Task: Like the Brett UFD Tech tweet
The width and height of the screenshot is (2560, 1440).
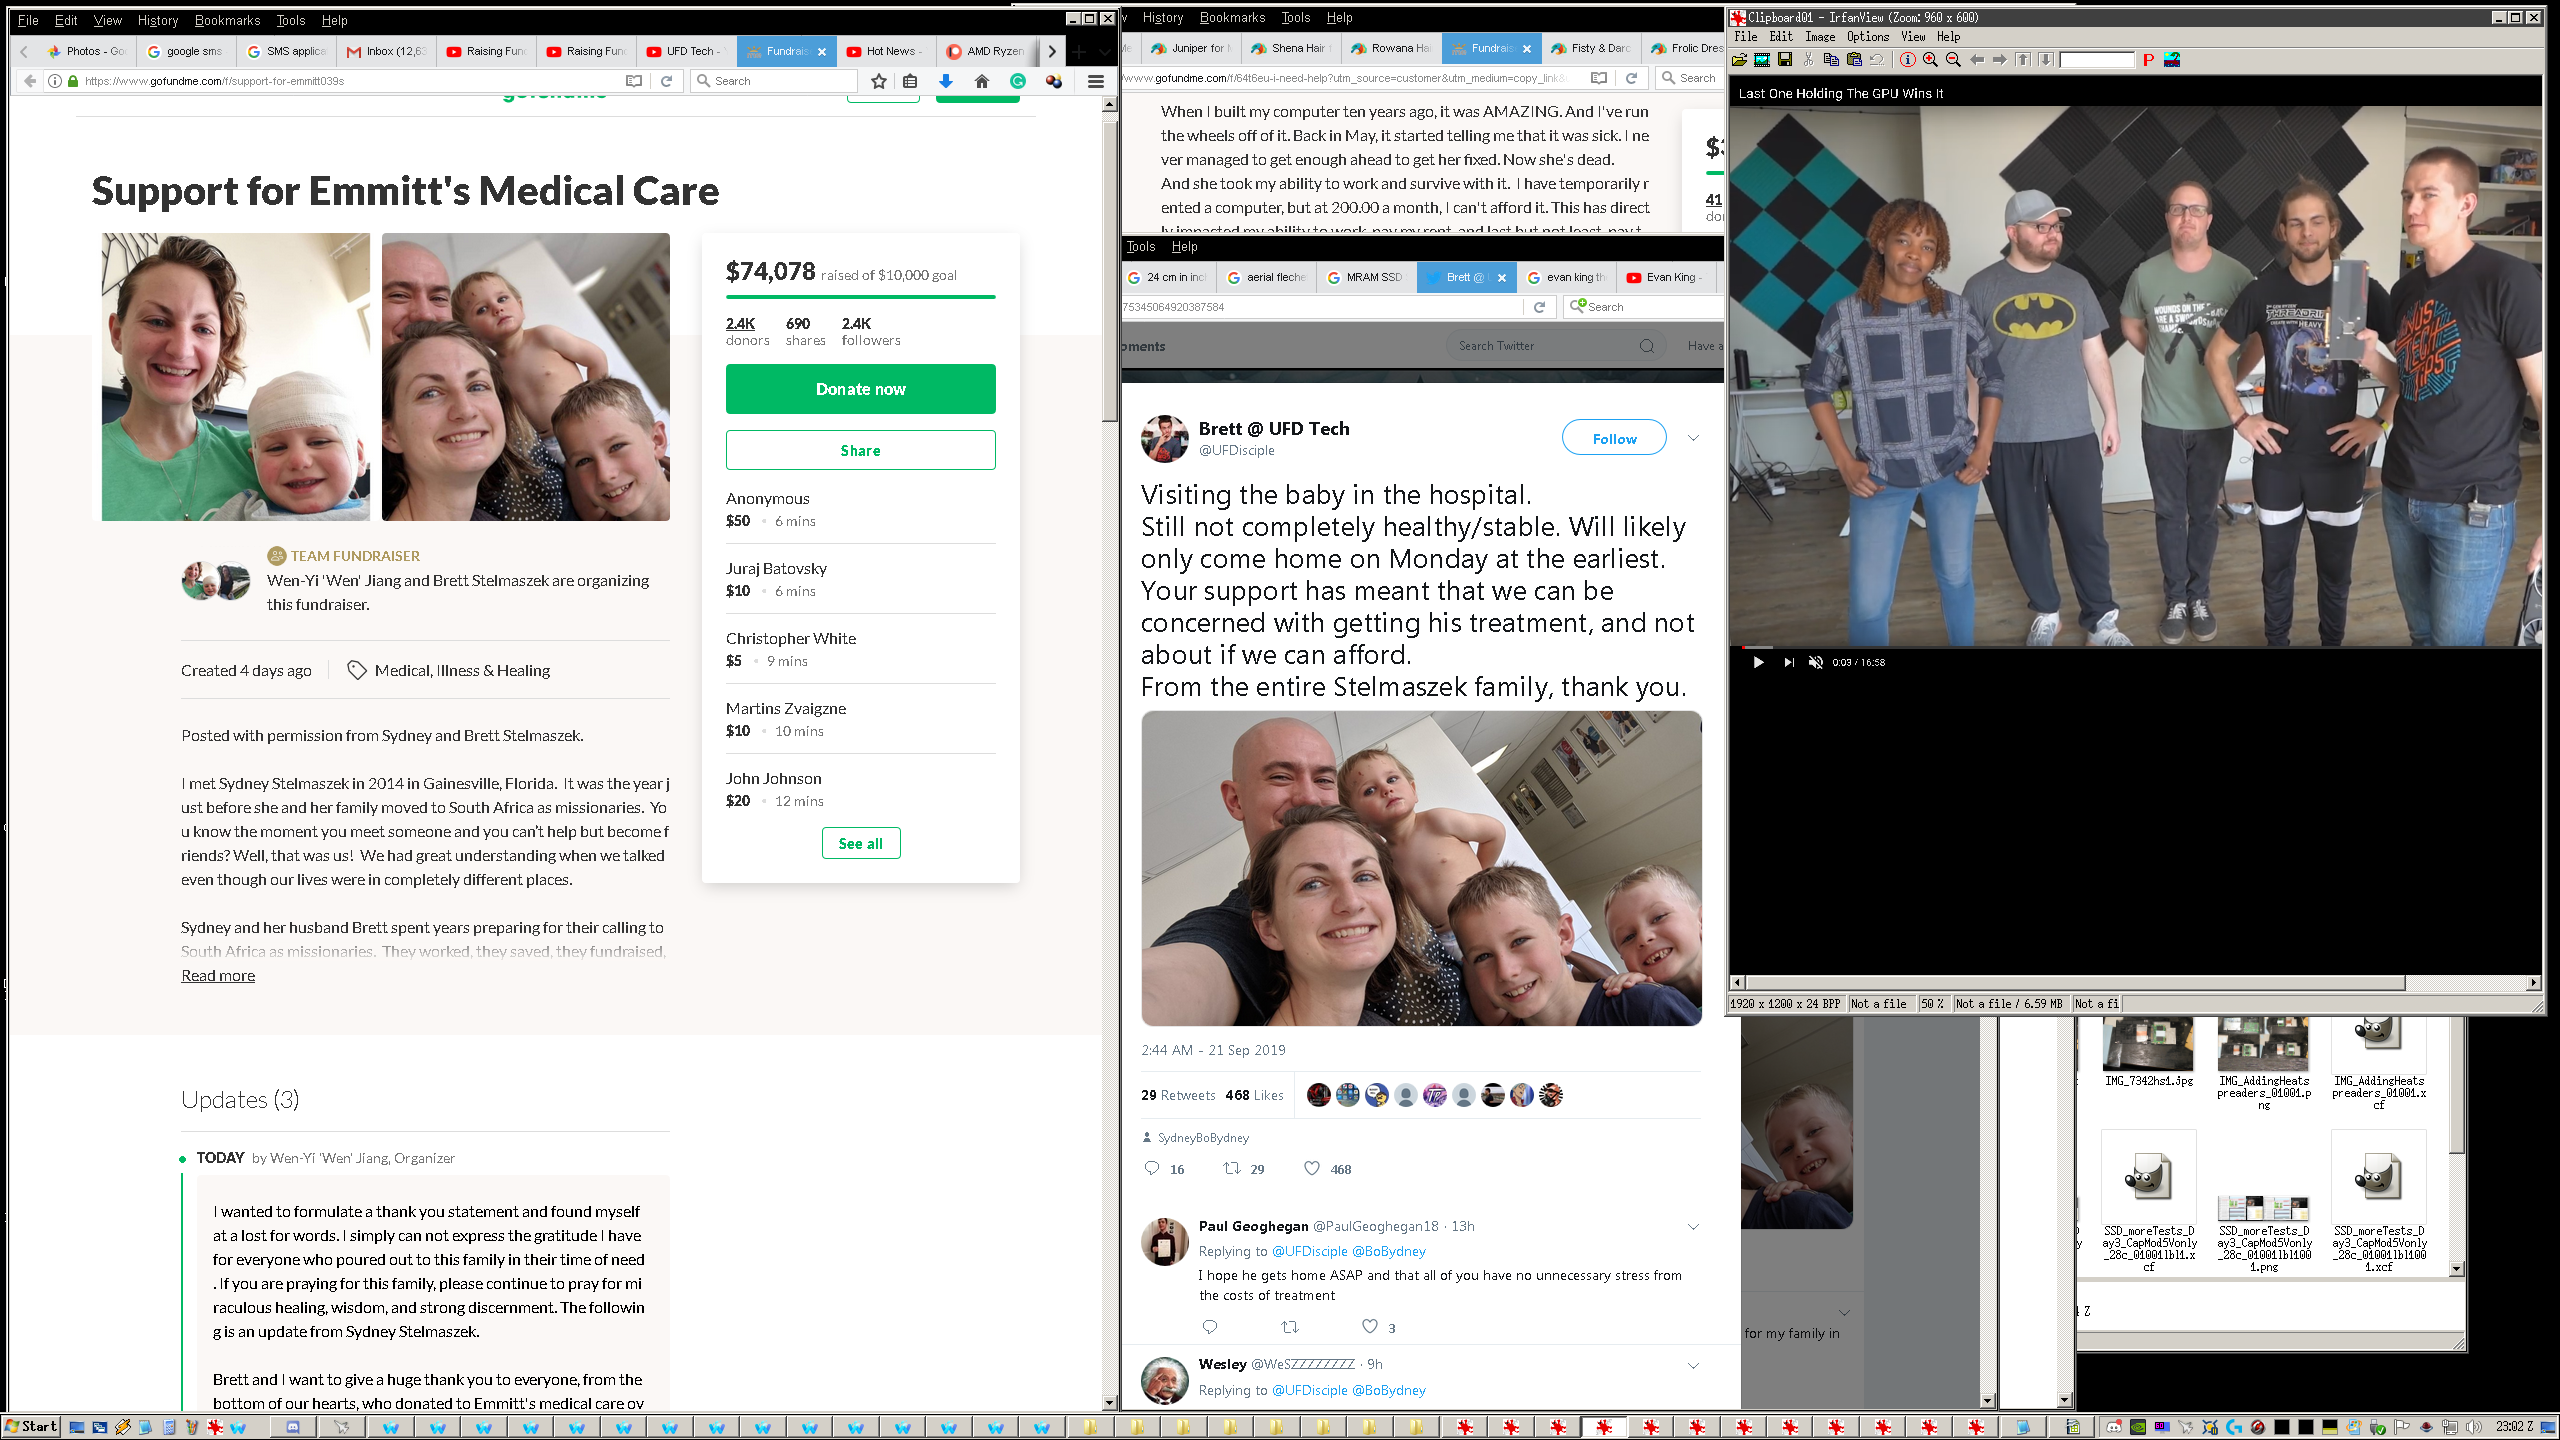Action: (1312, 1168)
